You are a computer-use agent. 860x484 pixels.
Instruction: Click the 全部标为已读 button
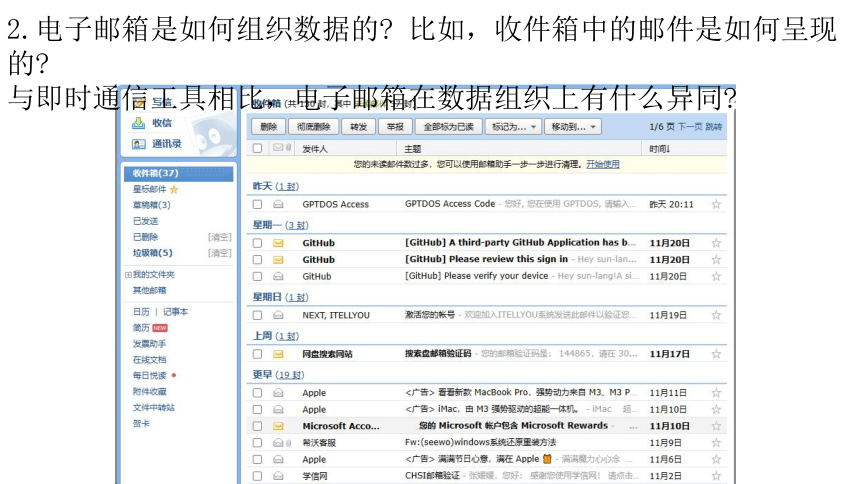tap(449, 127)
